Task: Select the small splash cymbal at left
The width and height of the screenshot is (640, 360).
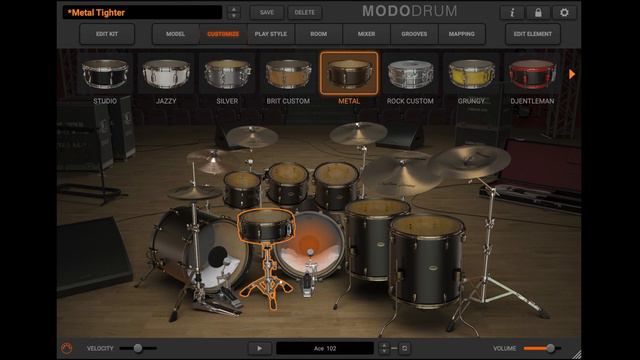Action: (x=212, y=160)
